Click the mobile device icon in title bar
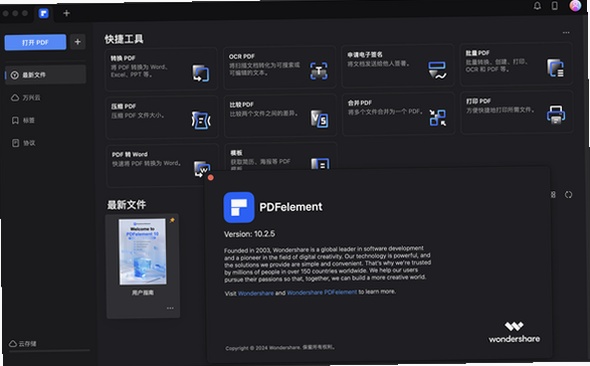This screenshot has height=366, width=590. tap(555, 6)
